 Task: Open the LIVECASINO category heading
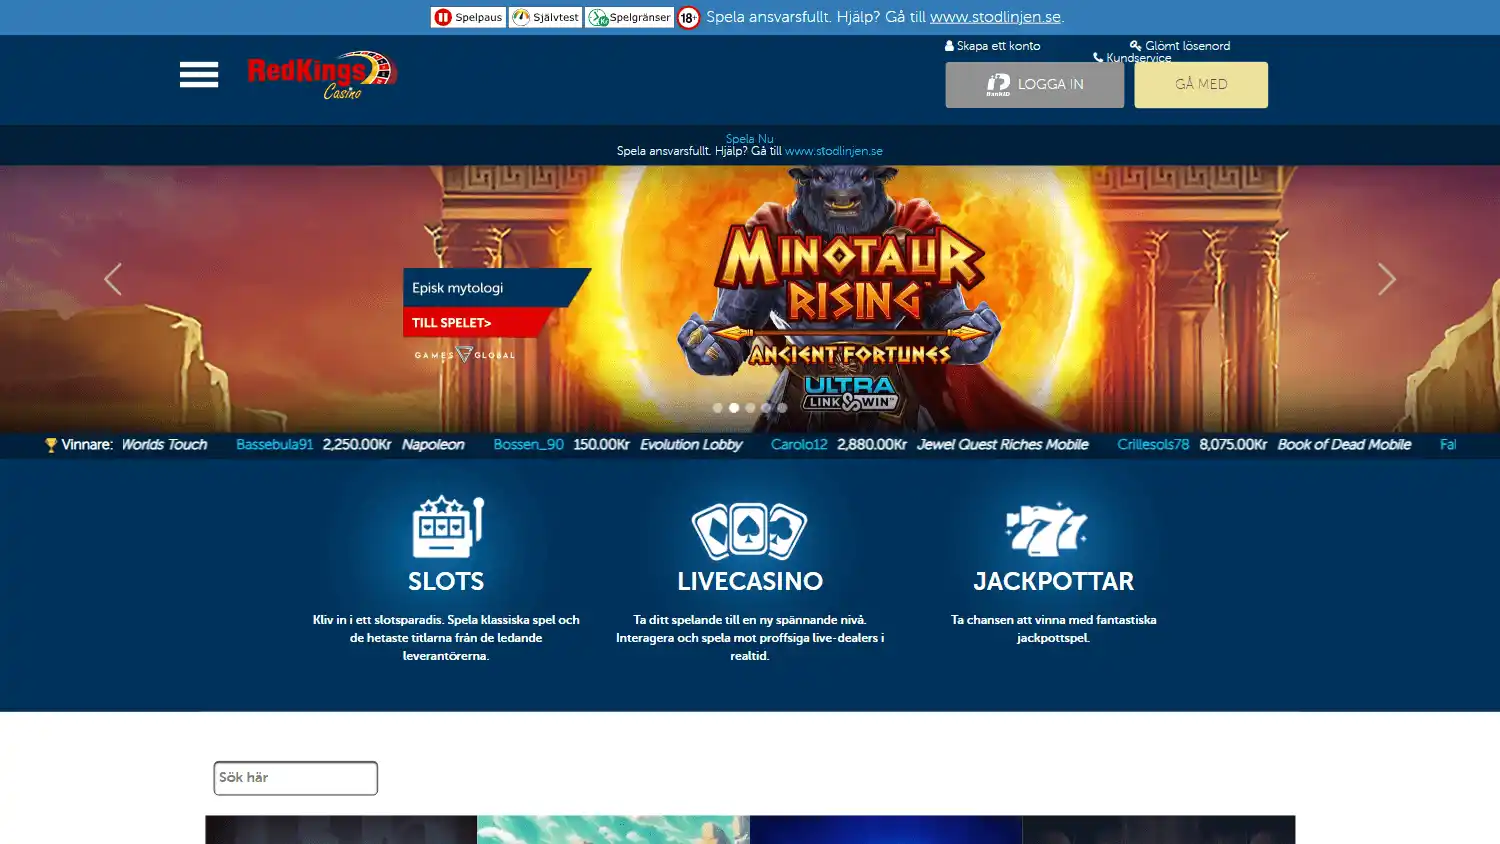(x=750, y=581)
